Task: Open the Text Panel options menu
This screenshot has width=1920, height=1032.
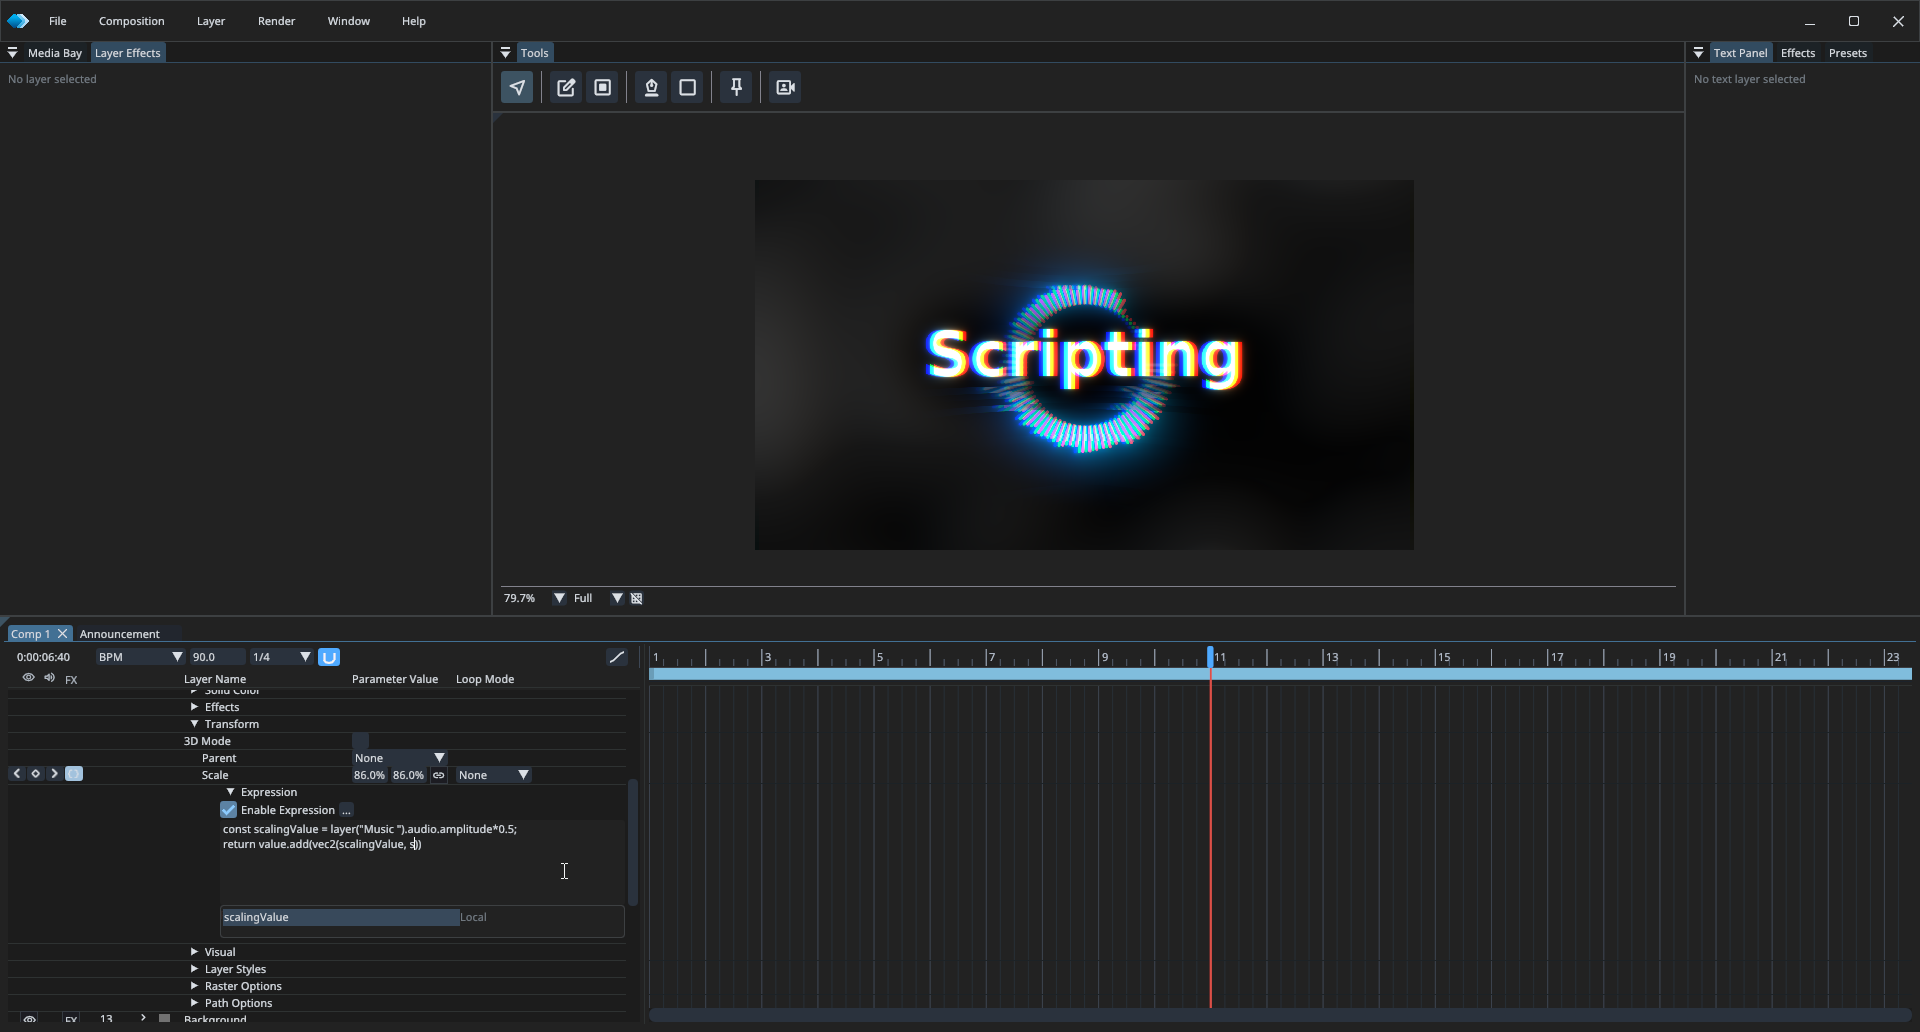Action: tap(1698, 53)
